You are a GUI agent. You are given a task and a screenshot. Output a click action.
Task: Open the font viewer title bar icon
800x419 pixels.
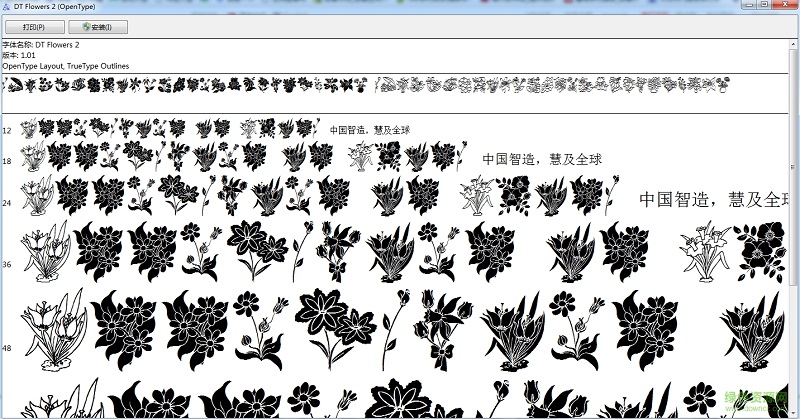pyautogui.click(x=7, y=7)
